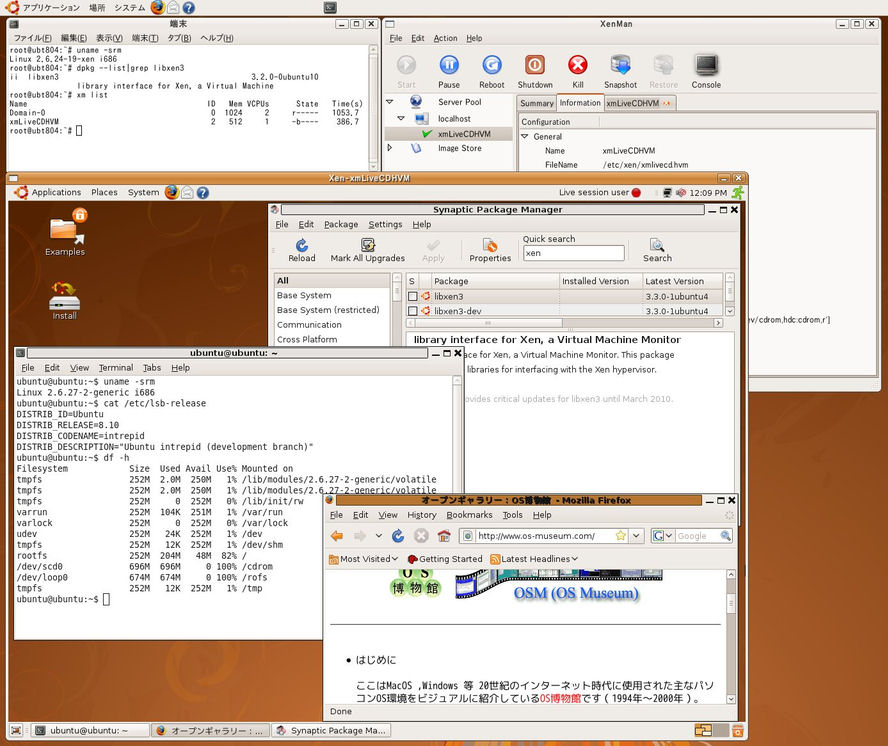Open the trash icon in guest taskbar
888x746 pixels.
(737, 731)
